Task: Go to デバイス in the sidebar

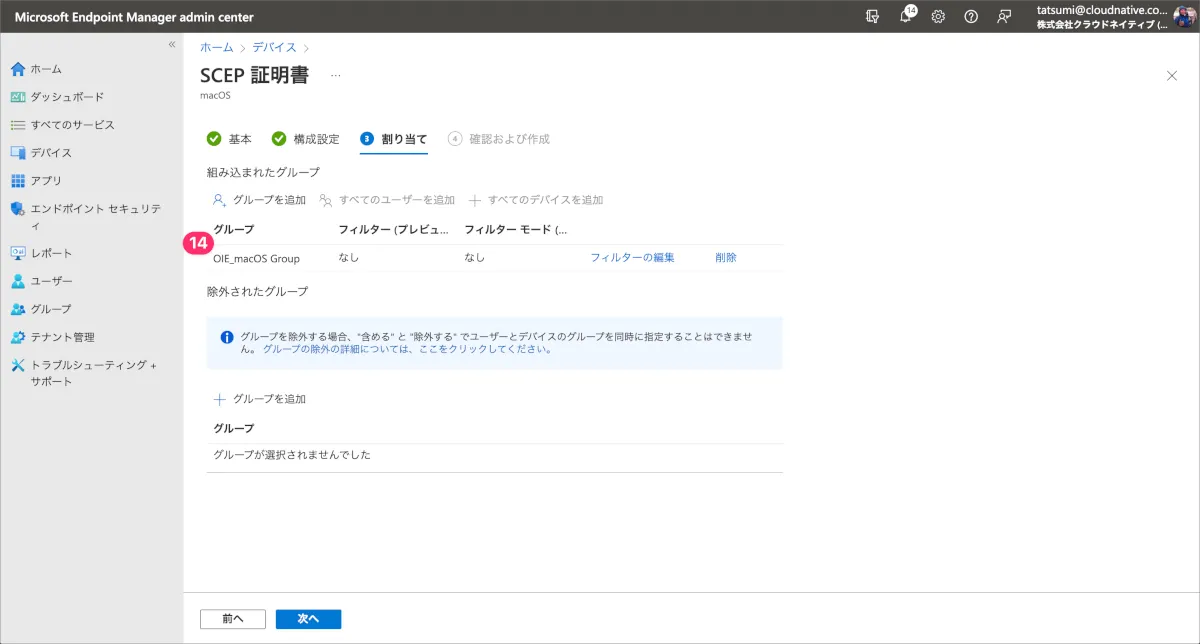Action: 51,153
